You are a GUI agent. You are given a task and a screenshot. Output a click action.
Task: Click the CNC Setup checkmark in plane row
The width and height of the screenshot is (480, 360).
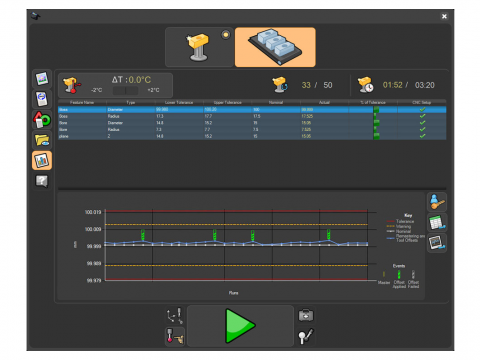click(422, 136)
